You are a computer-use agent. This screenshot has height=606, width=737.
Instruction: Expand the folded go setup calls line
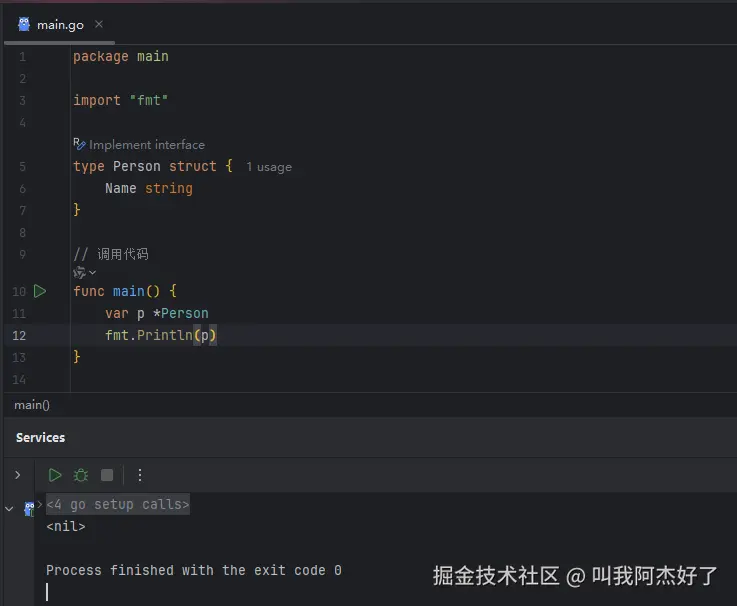pyautogui.click(x=118, y=504)
